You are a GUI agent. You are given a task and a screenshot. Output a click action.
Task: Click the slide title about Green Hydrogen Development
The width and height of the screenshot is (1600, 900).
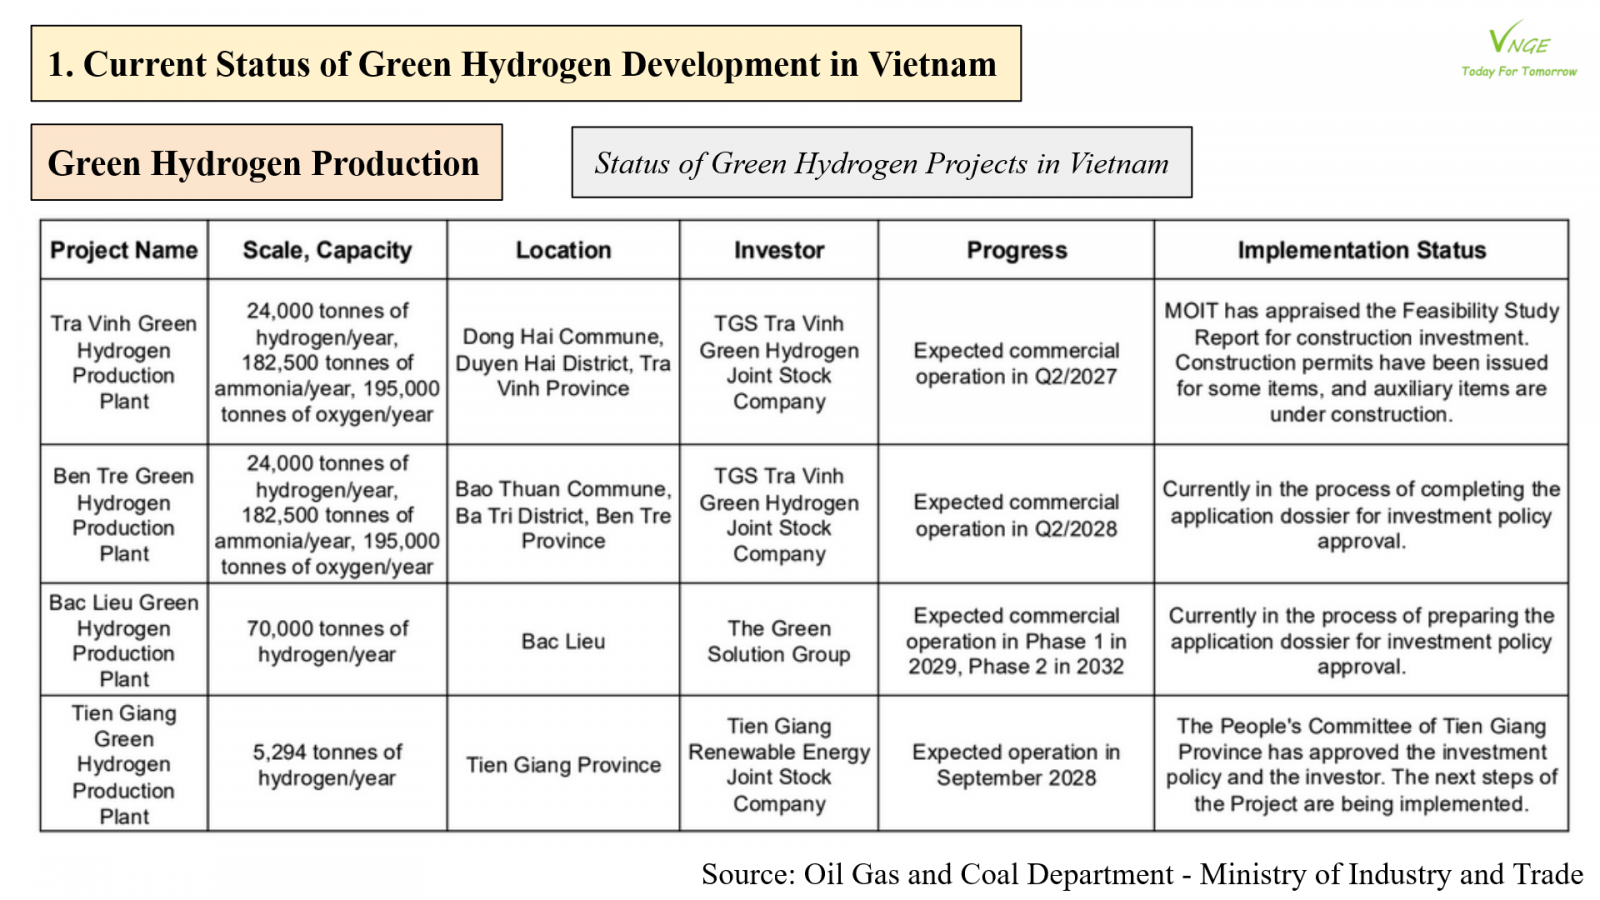[525, 64]
